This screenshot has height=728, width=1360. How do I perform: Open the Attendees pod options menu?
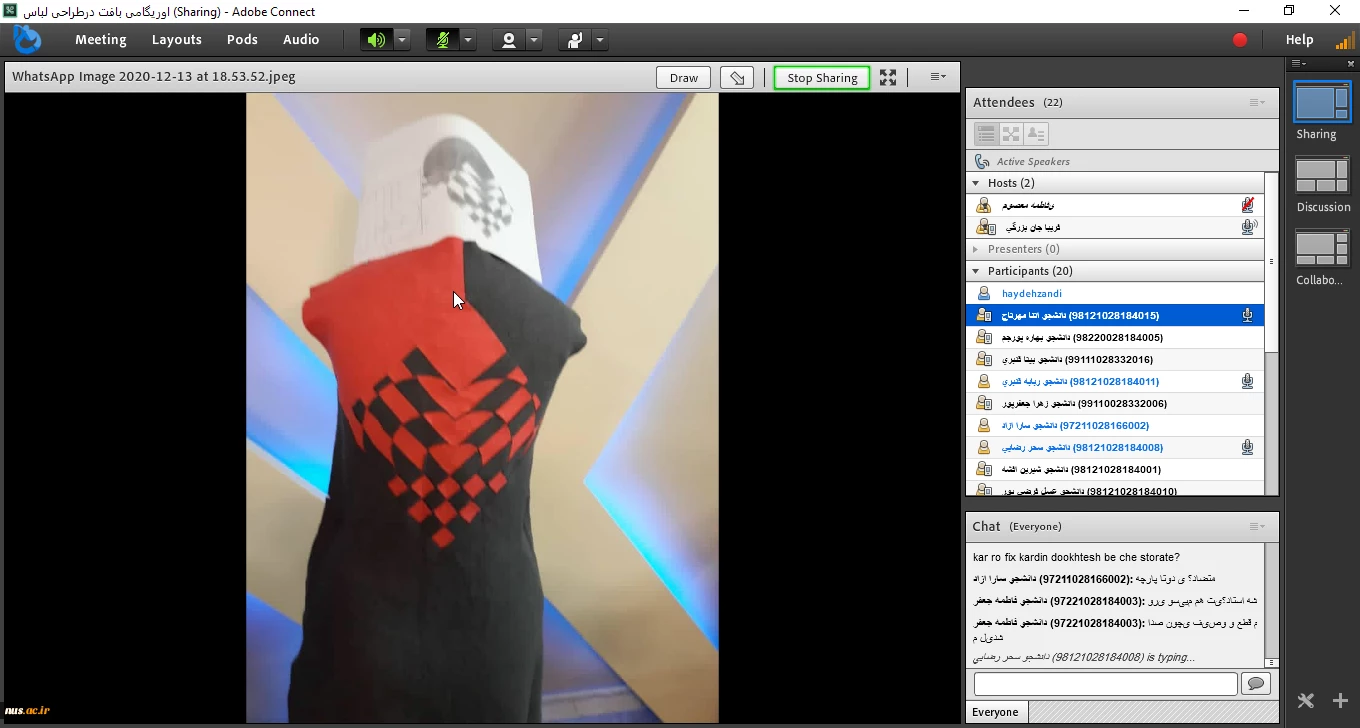[x=1257, y=103]
